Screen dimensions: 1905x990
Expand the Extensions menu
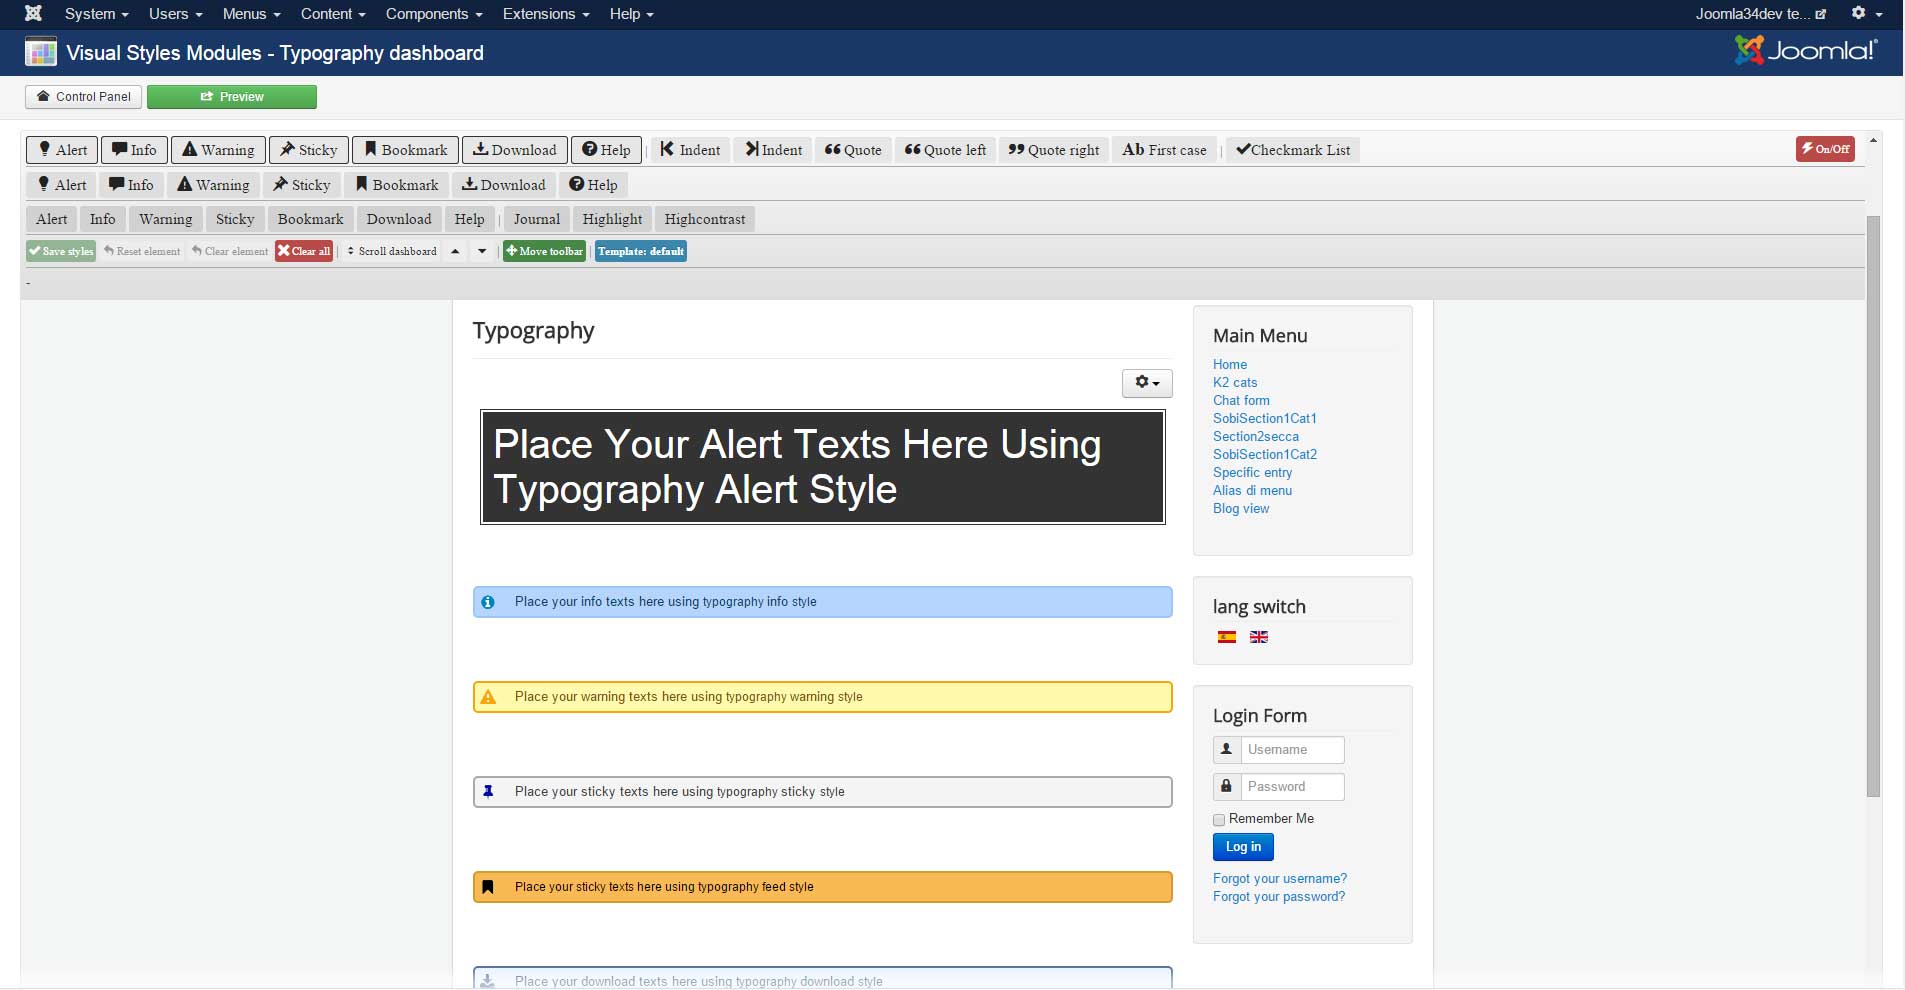(546, 14)
